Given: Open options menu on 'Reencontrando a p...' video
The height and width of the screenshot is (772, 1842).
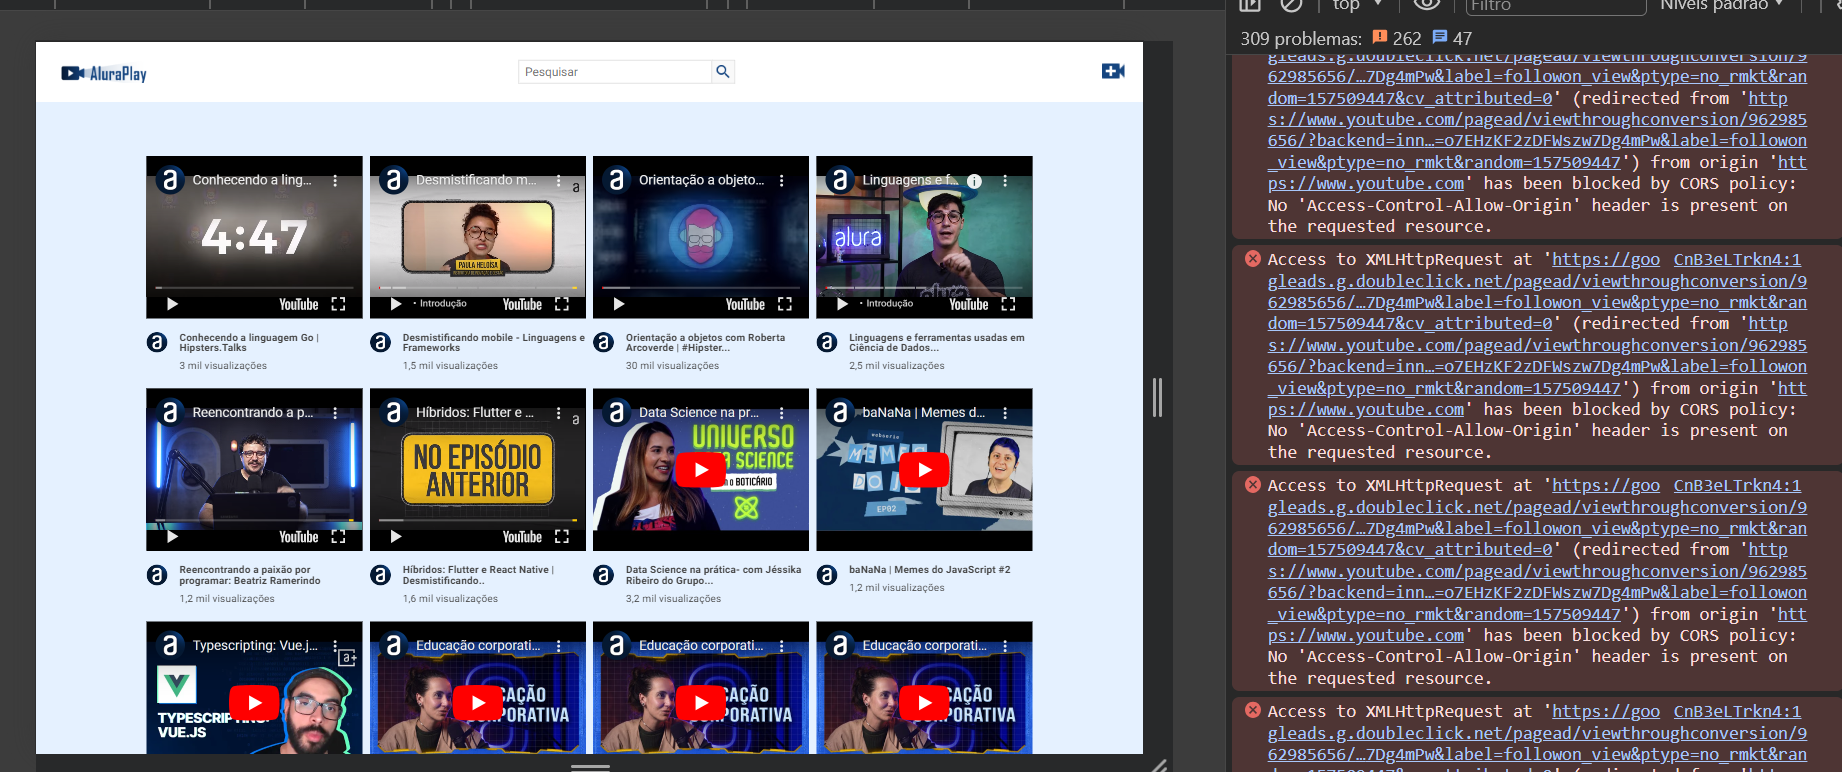Looking at the screenshot, I should (335, 413).
